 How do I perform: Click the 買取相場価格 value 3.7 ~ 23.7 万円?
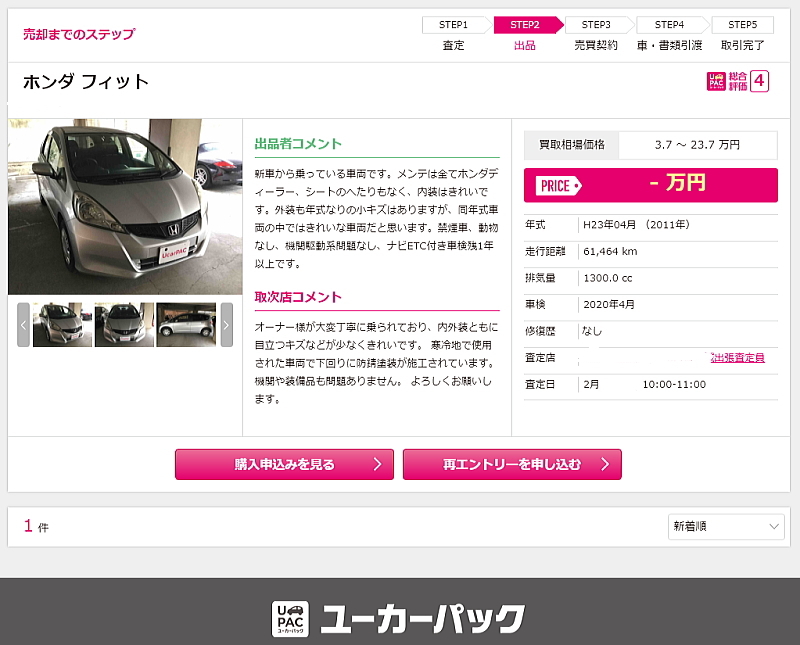[697, 145]
